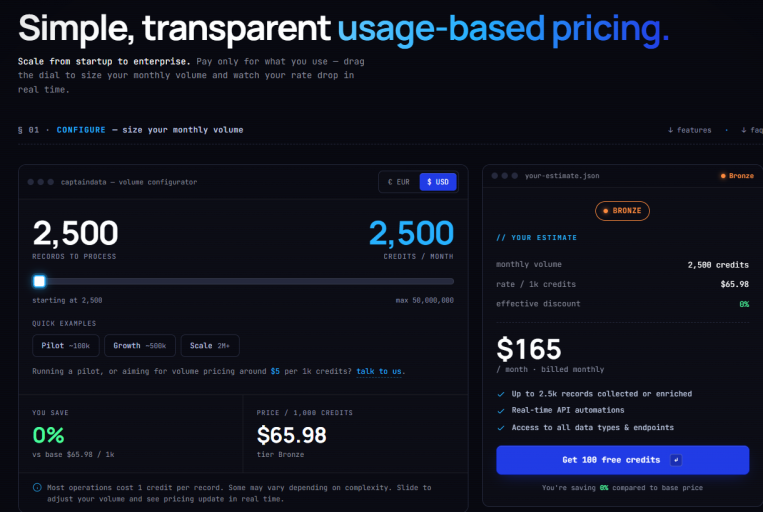Jump to the faq section link
763x512 pixels.
click(x=751, y=130)
